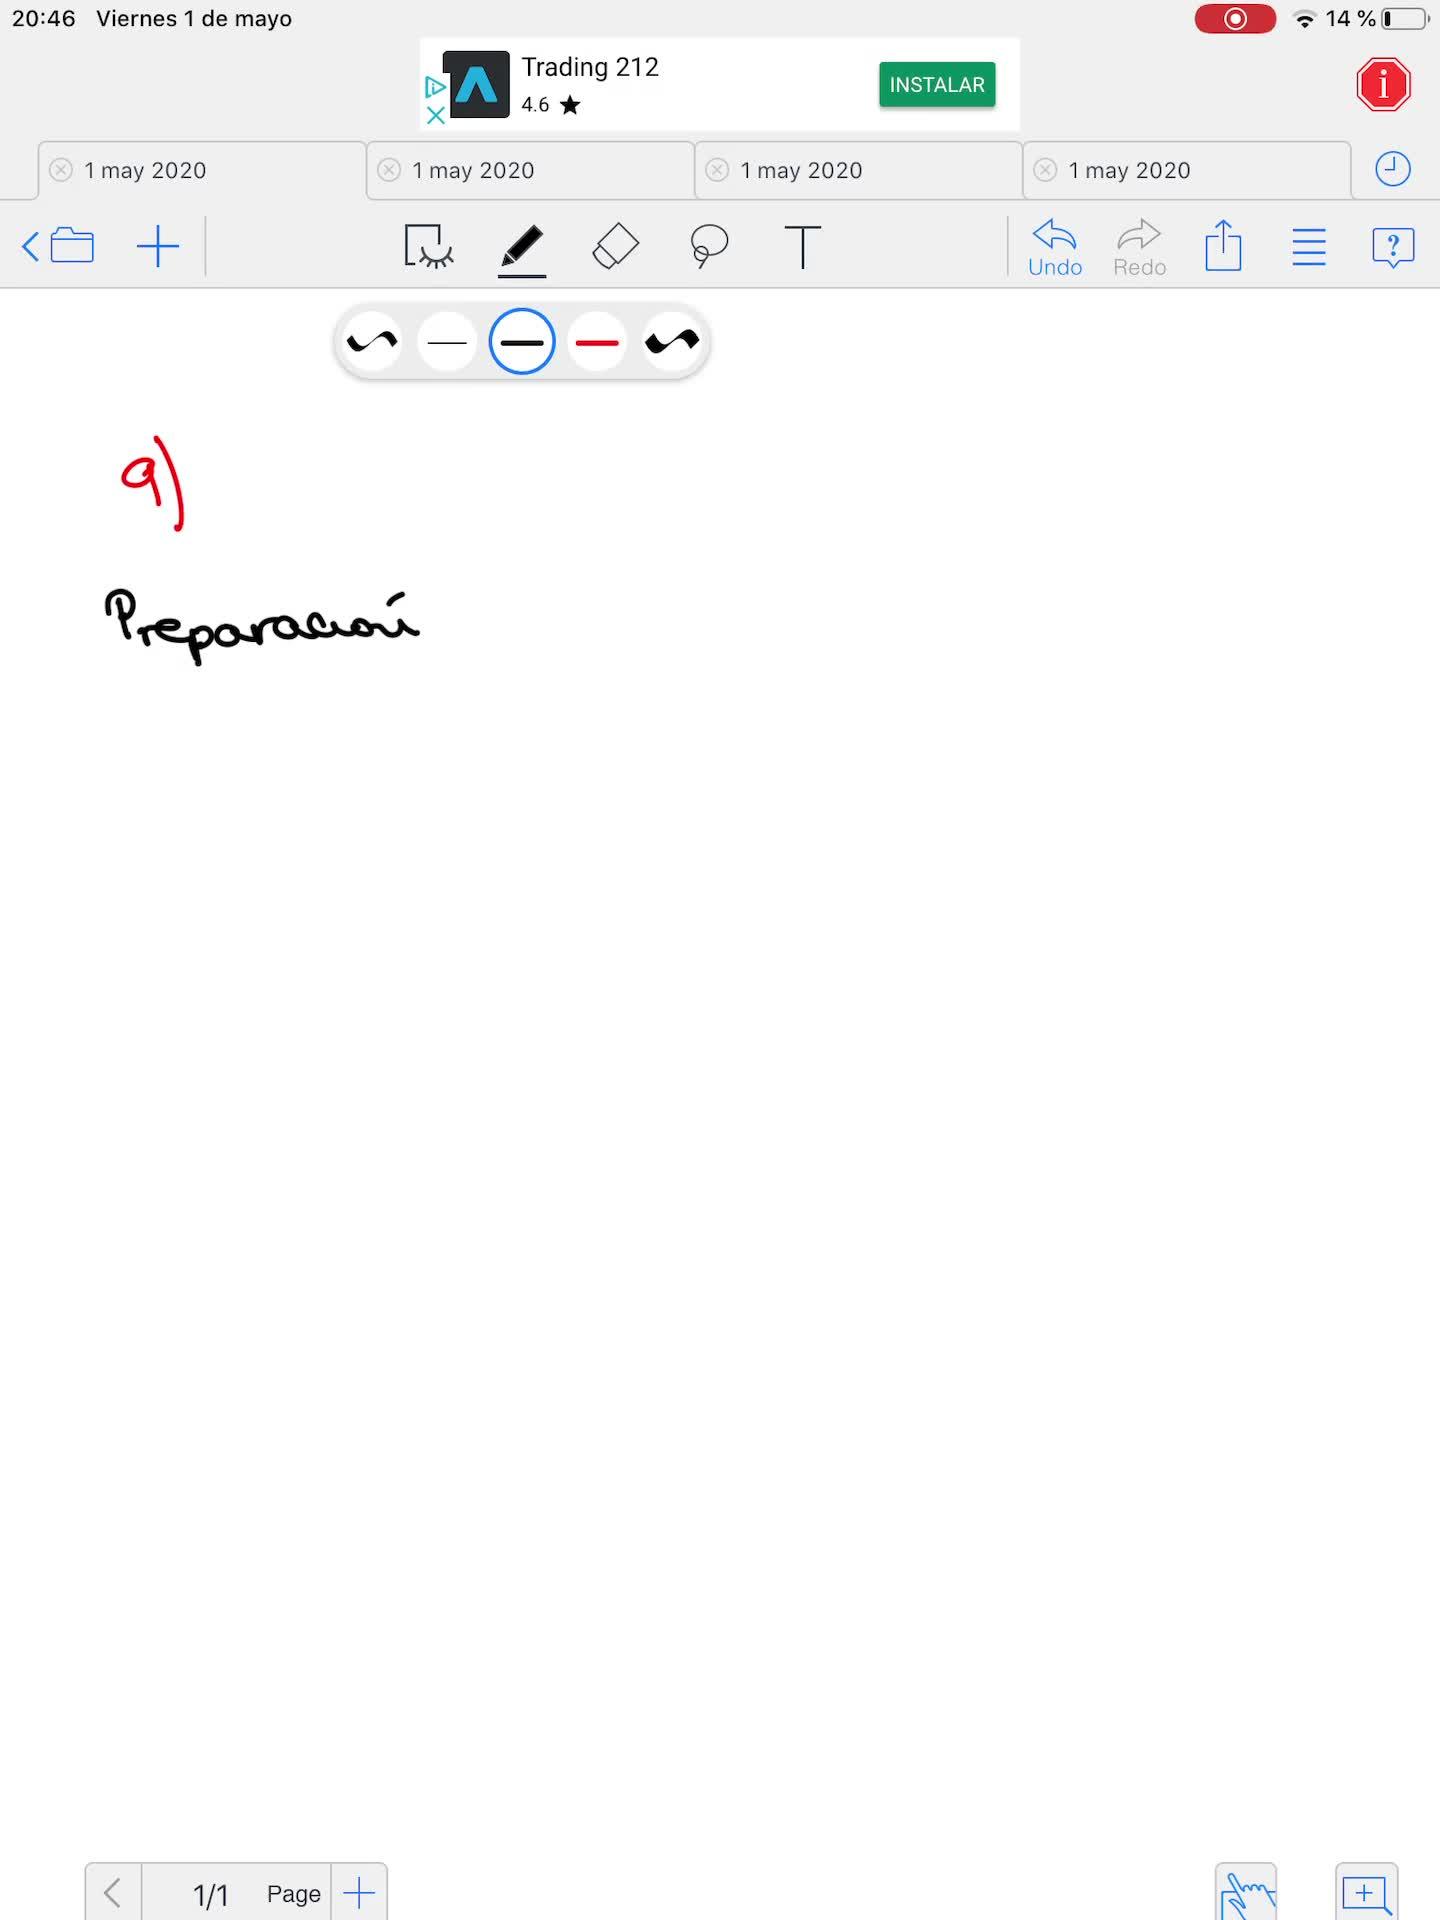Close the Trading 212 ad banner
This screenshot has height=1920, width=1440.
pos(435,115)
